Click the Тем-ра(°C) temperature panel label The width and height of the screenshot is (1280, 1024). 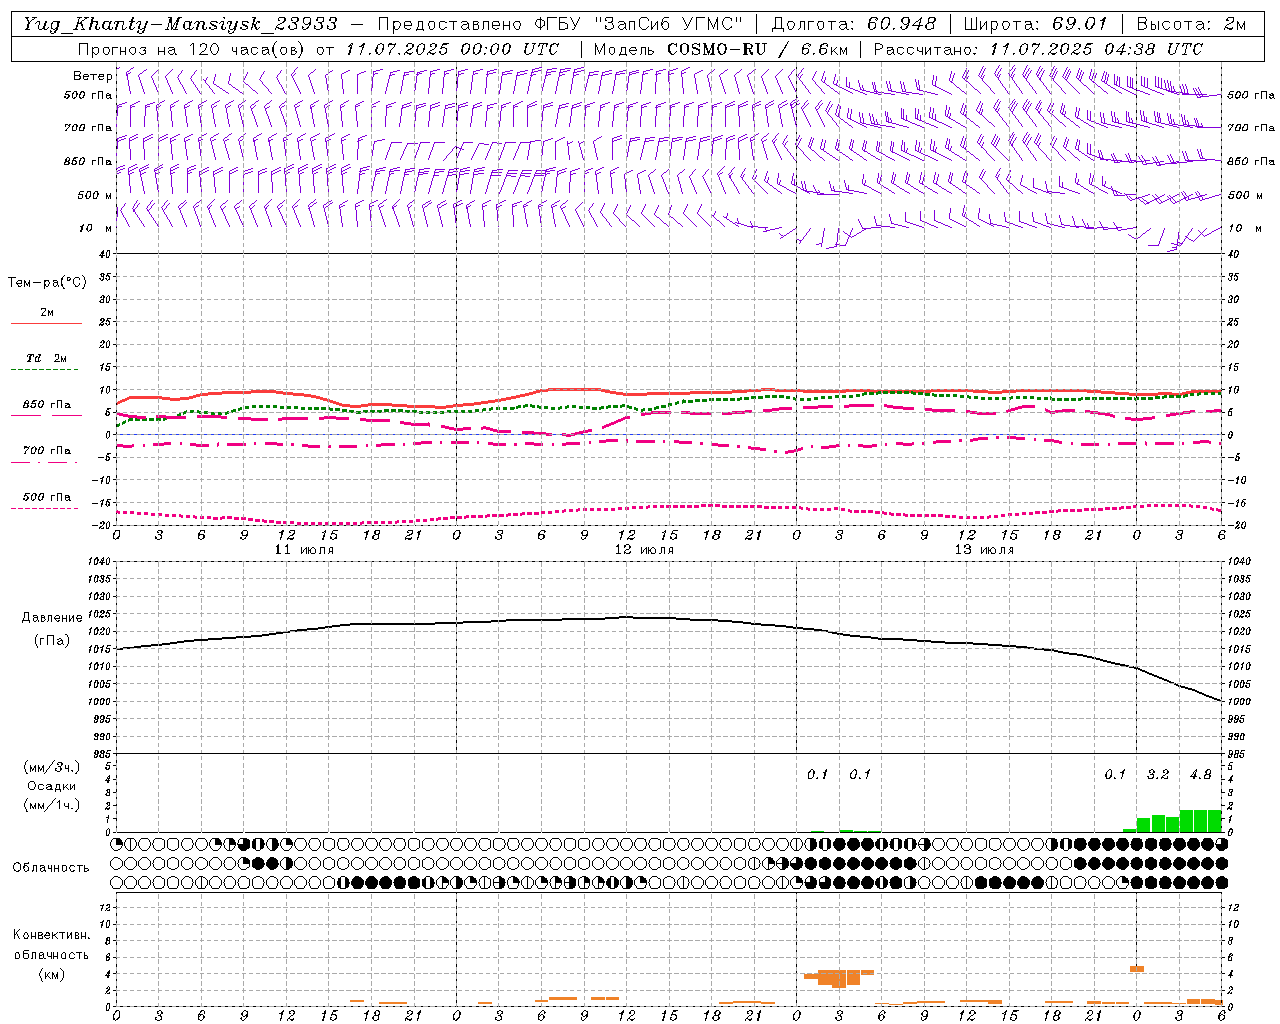[47, 283]
